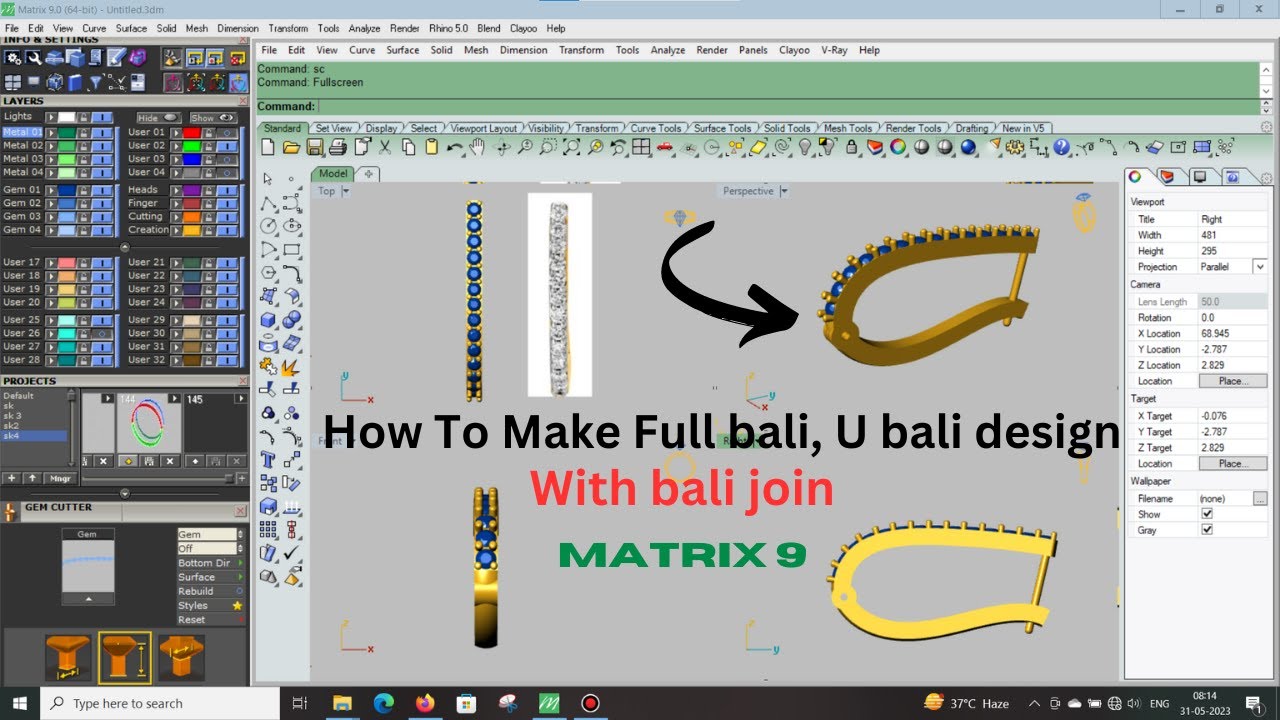Toggle the lock on the Metal 01 layer
This screenshot has width=1280, height=720.
point(85,132)
